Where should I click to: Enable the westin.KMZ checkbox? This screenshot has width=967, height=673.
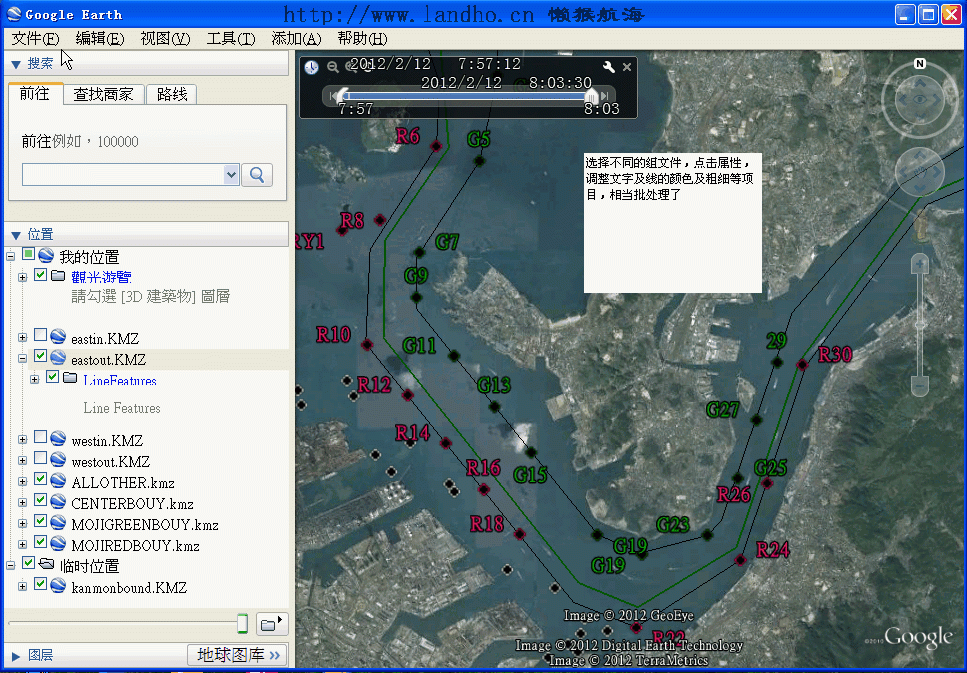[x=41, y=437]
